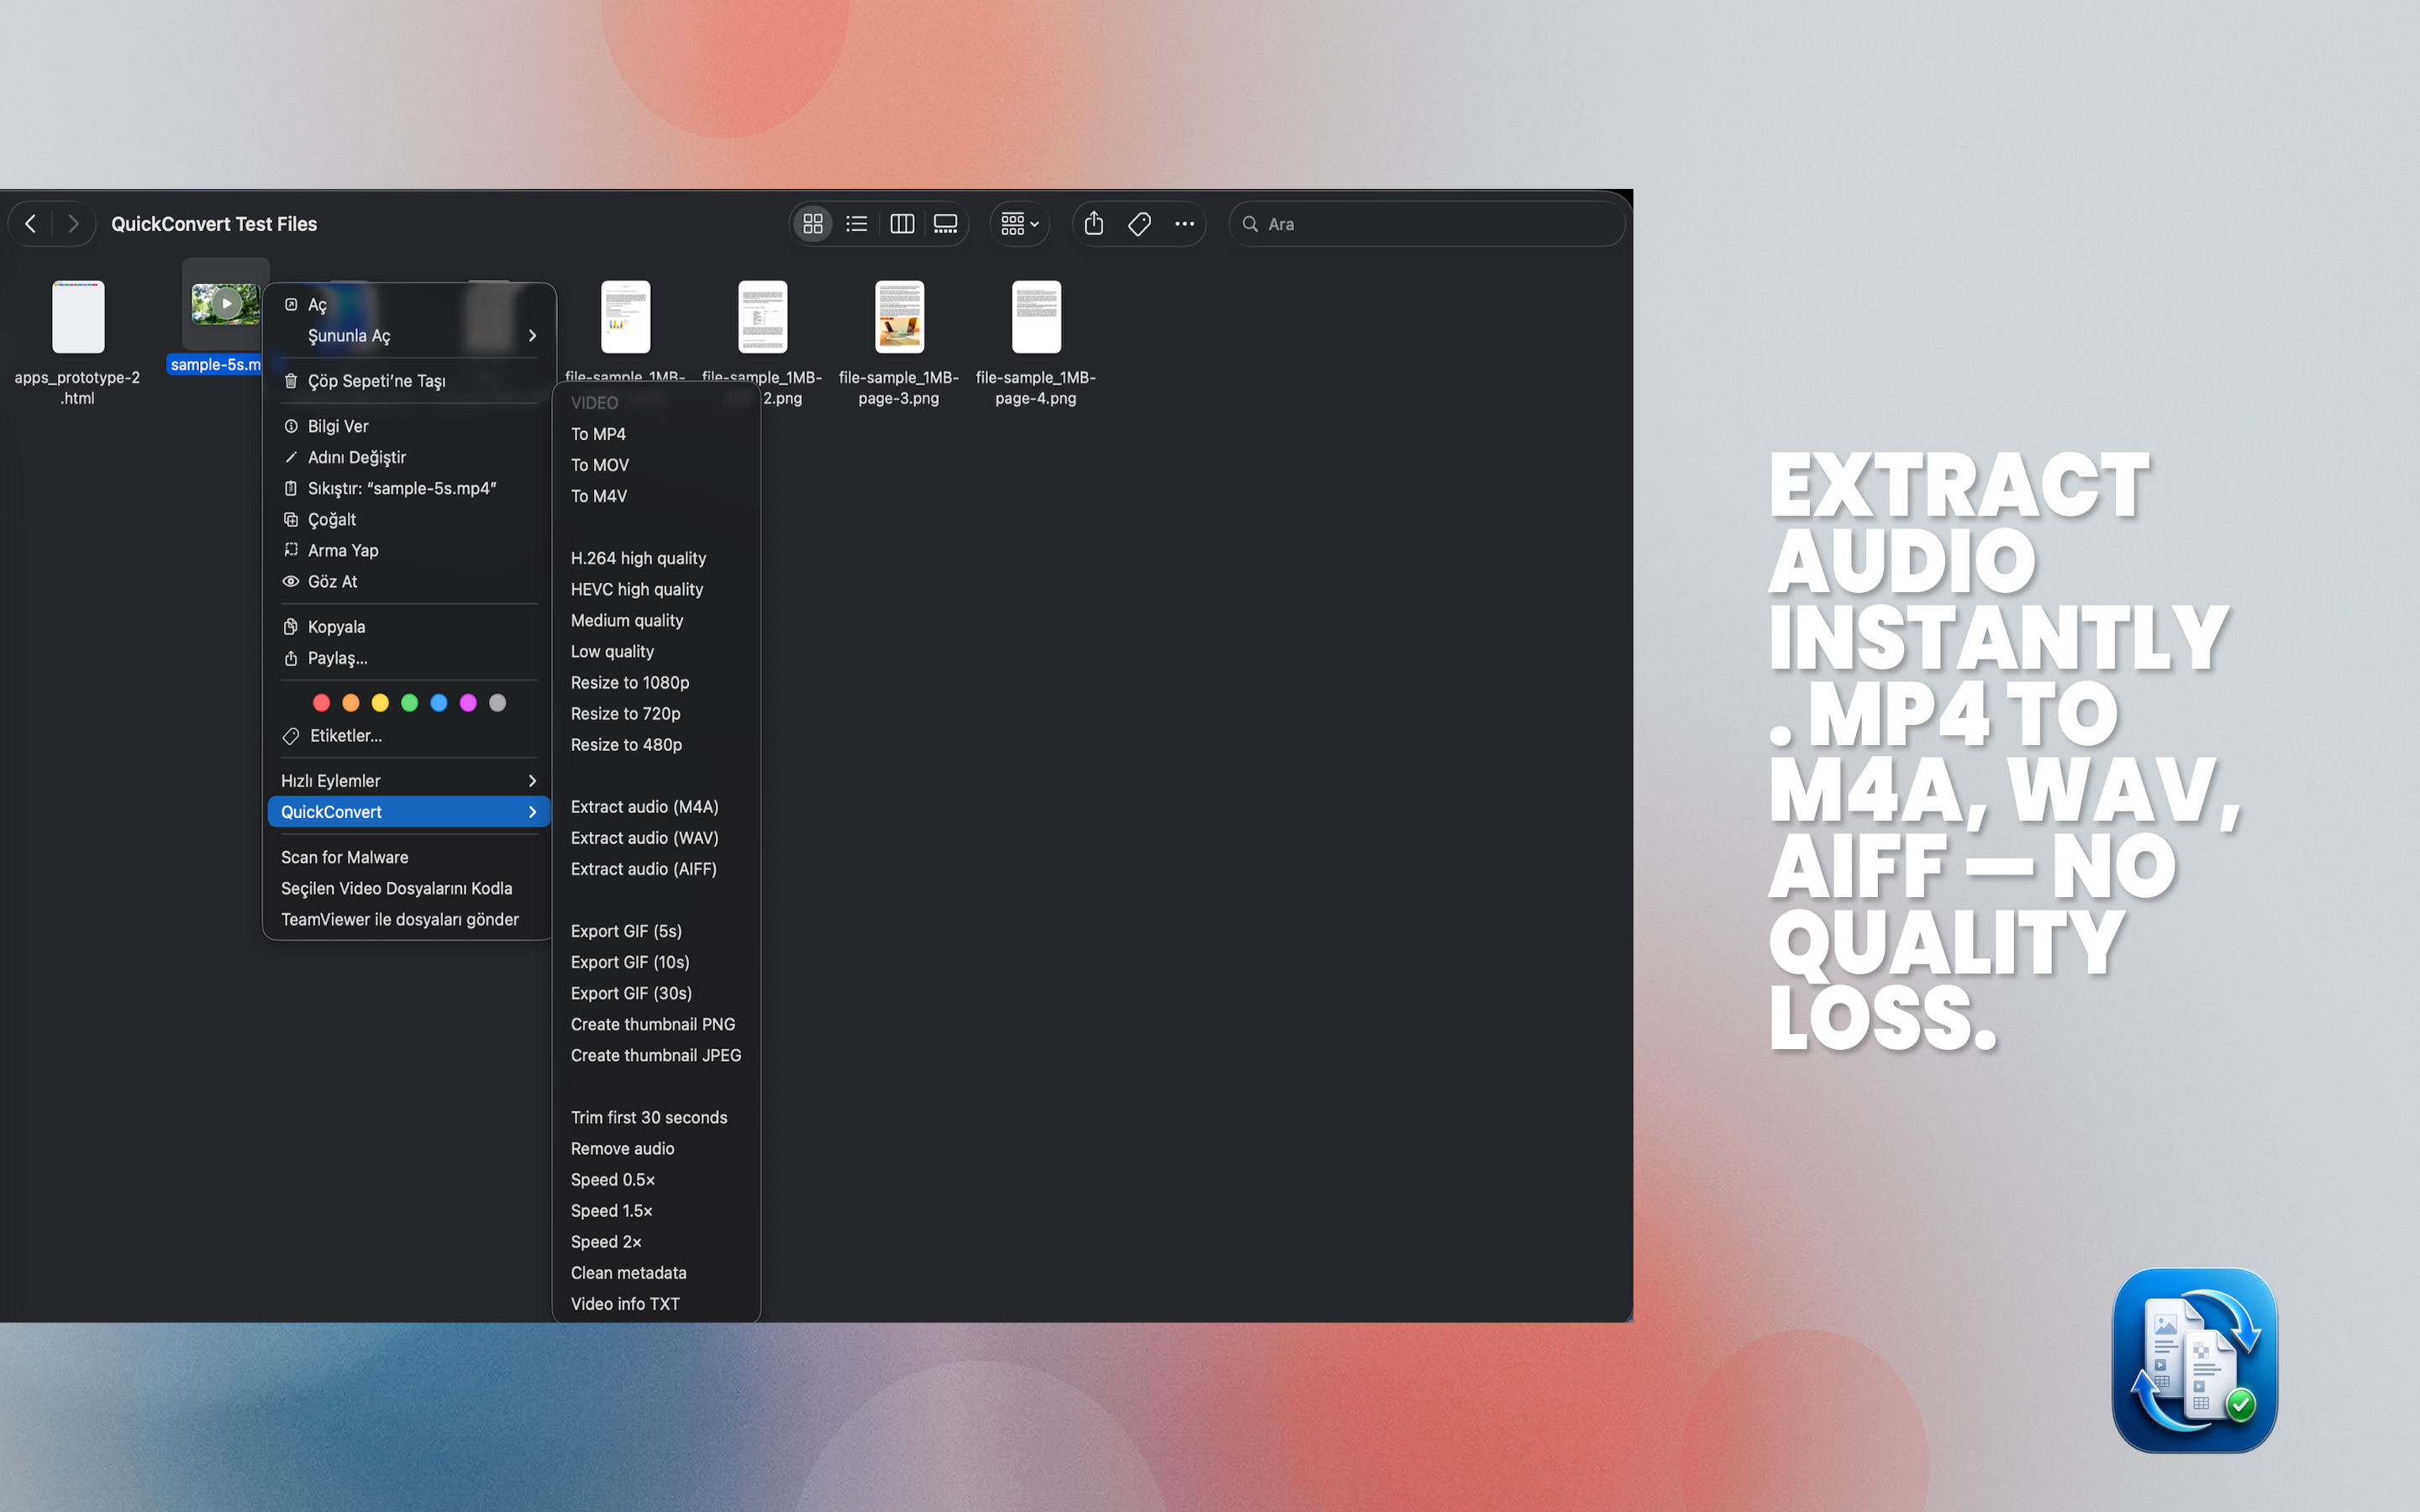Choose Resize to 480p

pyautogui.click(x=656, y=744)
